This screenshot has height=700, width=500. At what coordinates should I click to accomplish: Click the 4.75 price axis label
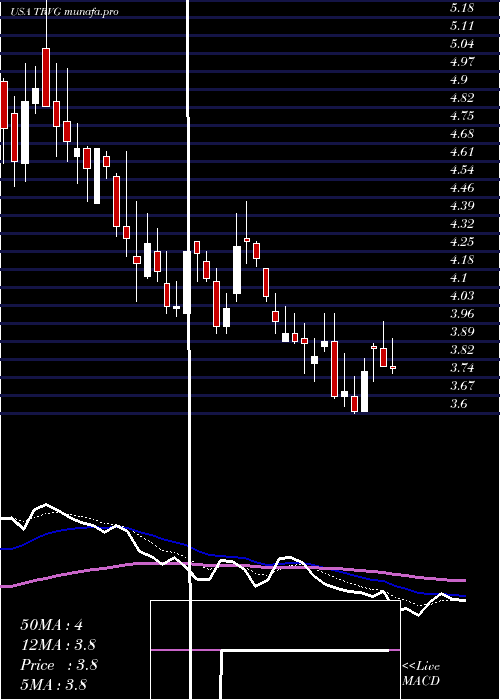coord(462,116)
